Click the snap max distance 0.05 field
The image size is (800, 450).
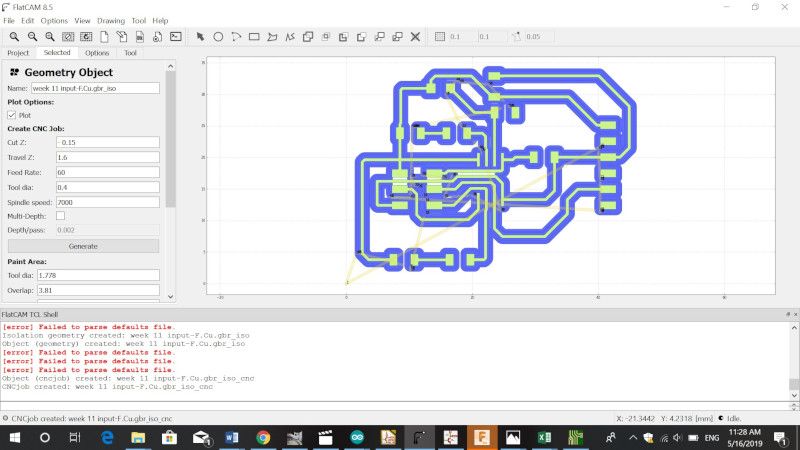click(539, 37)
